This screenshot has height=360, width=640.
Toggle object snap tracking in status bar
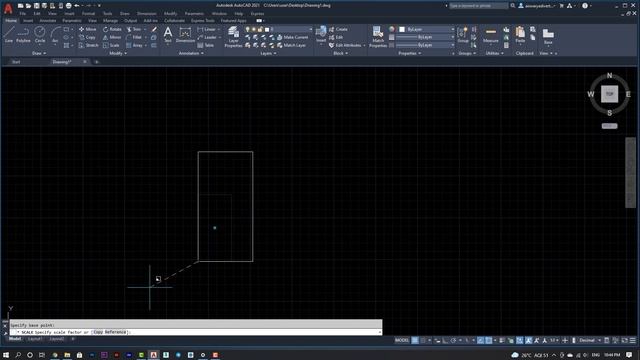pyautogui.click(x=480, y=340)
